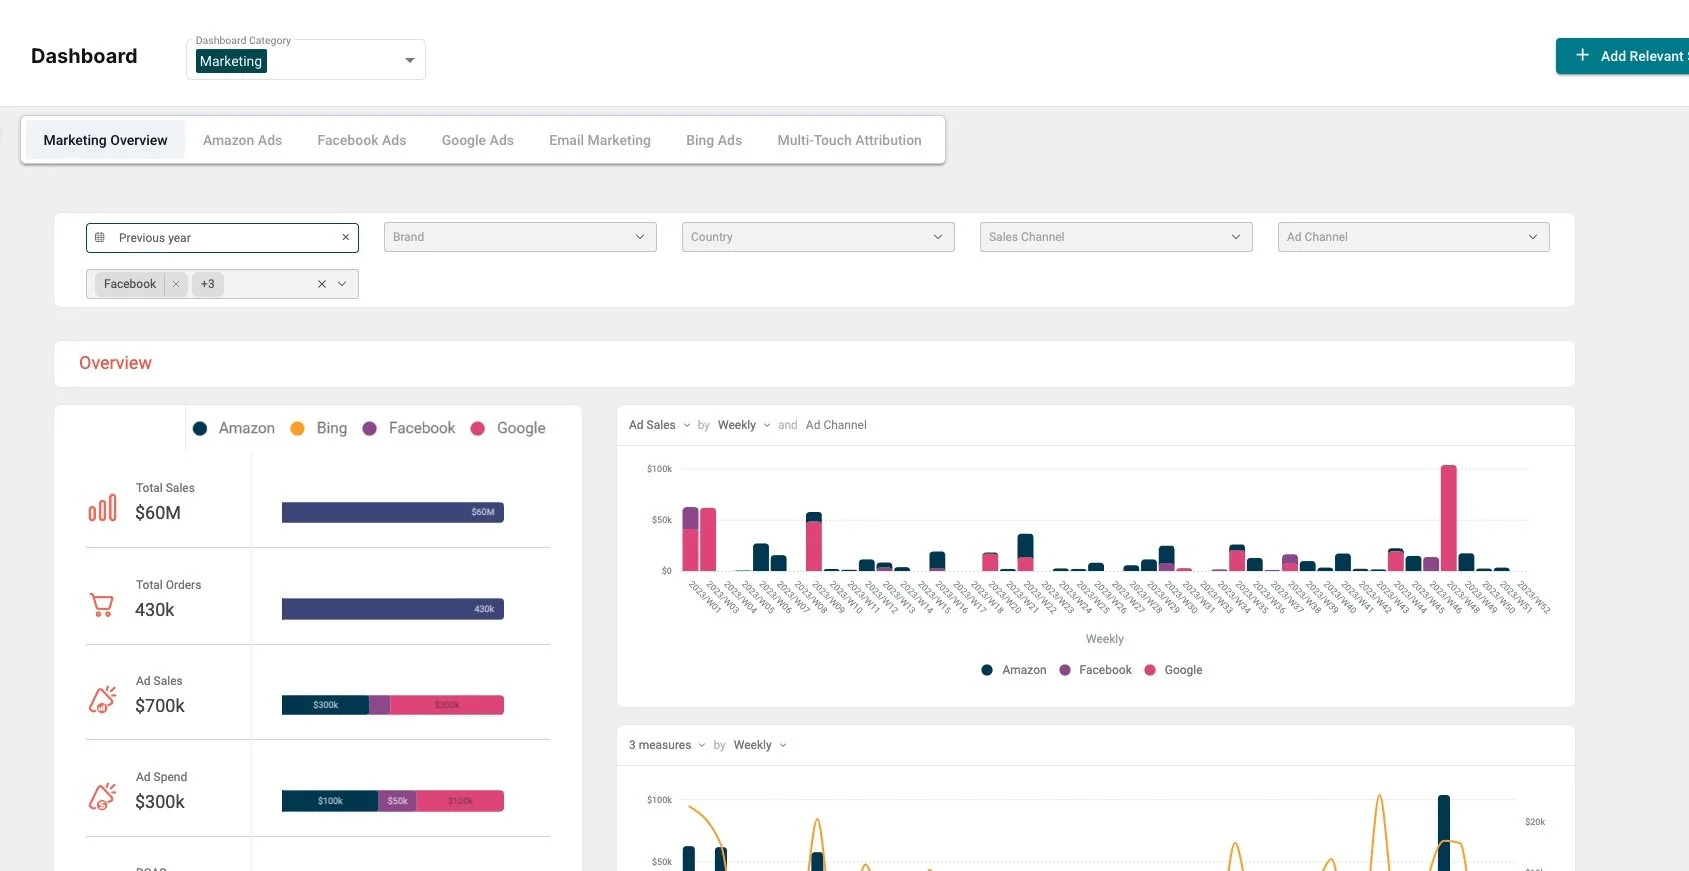Open the Dashboard Category dropdown
Image resolution: width=1689 pixels, height=871 pixels.
click(x=306, y=60)
